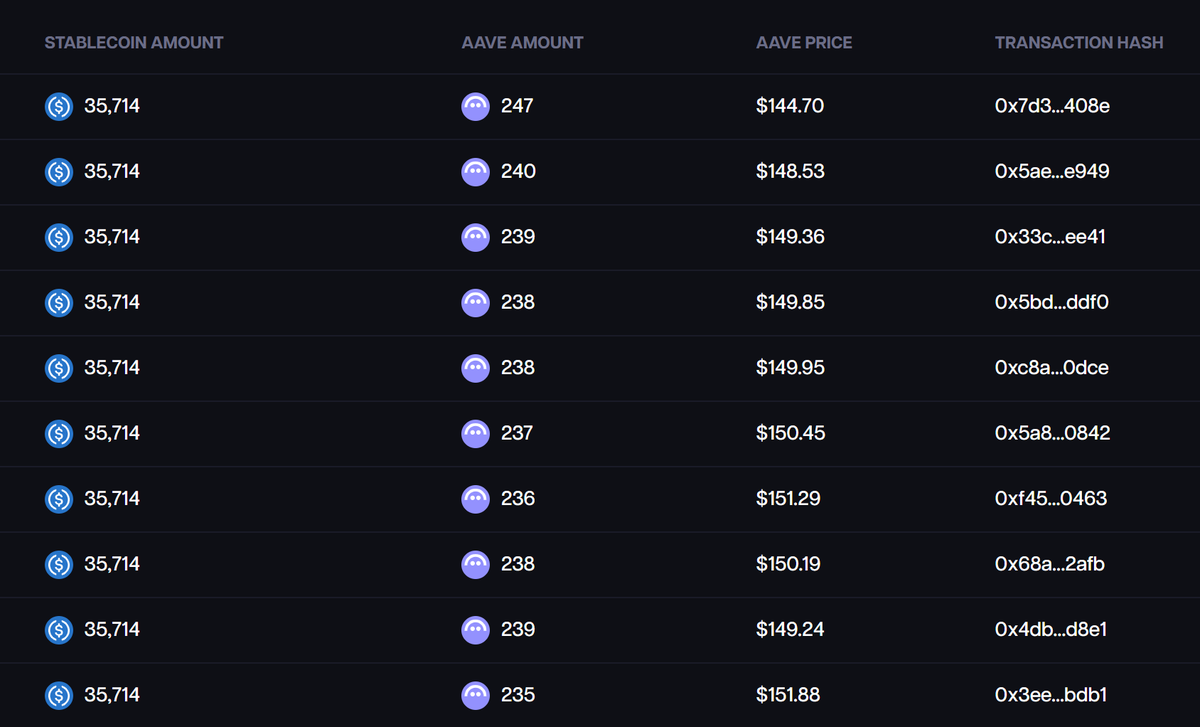Click the AAVE icon next to 236
The image size is (1200, 727).
click(x=475, y=499)
